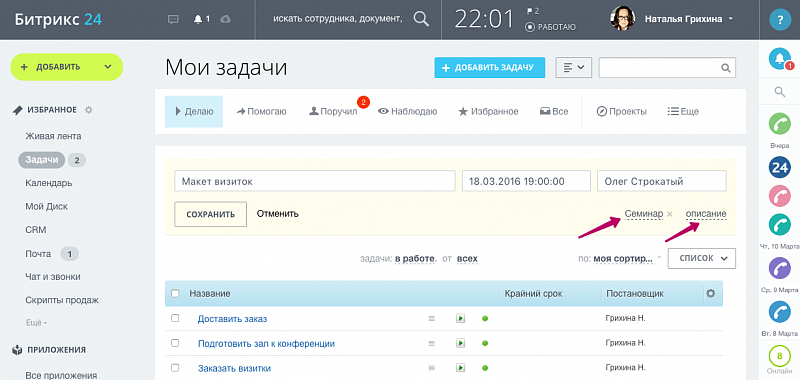800x380 pixels.
Task: Click the deadline field 18.03.2016 19:00:00
Action: click(526, 181)
